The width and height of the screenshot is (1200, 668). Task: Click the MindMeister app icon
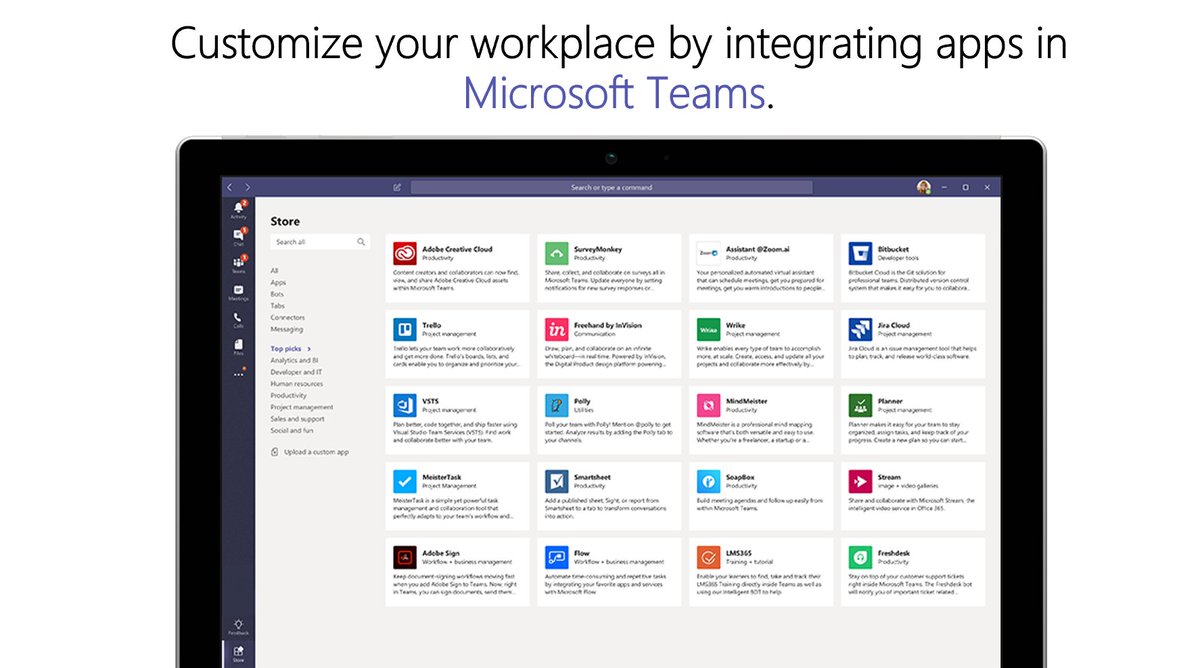[708, 405]
